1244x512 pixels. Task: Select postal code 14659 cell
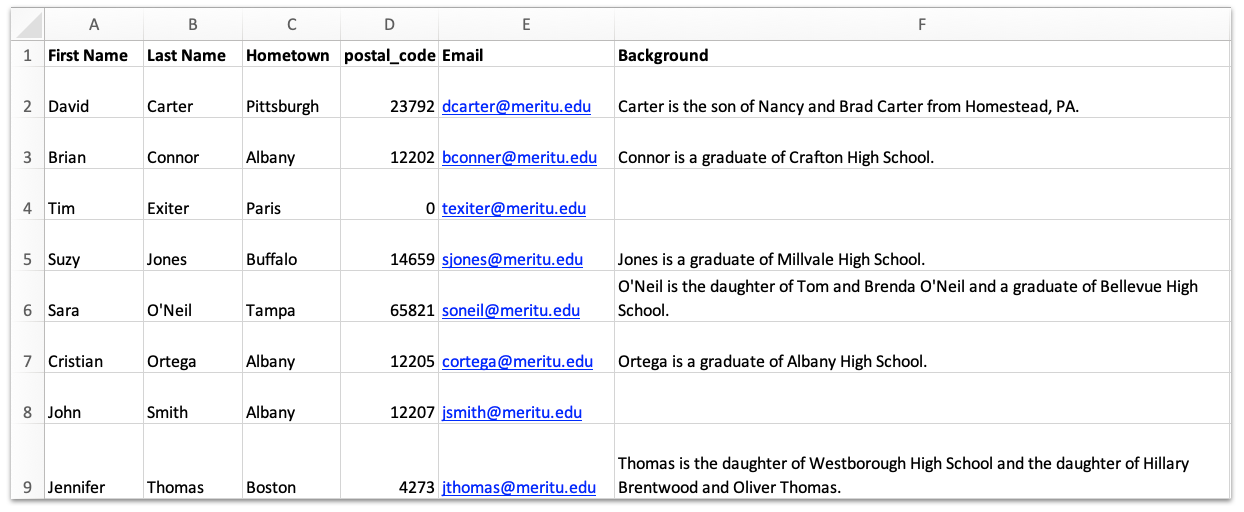pyautogui.click(x=389, y=246)
